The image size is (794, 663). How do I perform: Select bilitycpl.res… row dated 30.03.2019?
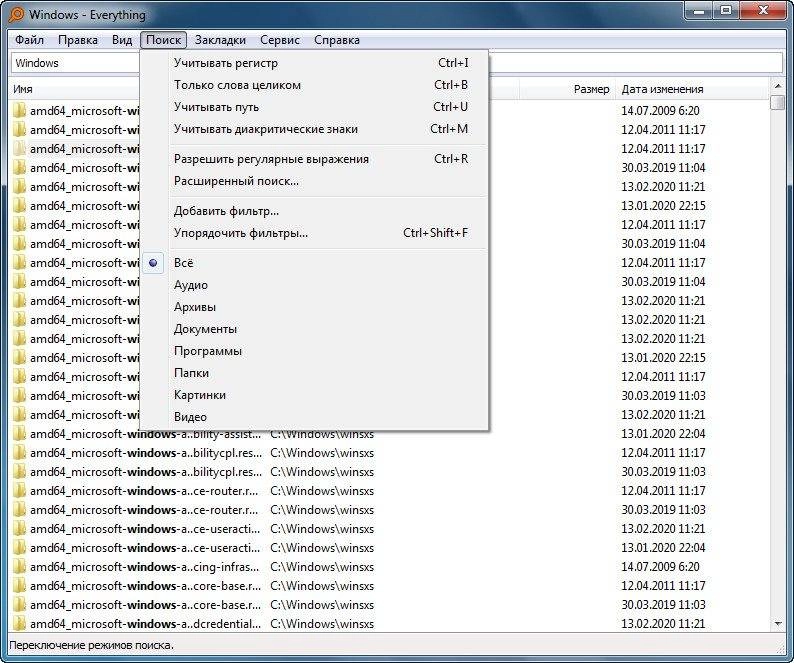(390, 472)
